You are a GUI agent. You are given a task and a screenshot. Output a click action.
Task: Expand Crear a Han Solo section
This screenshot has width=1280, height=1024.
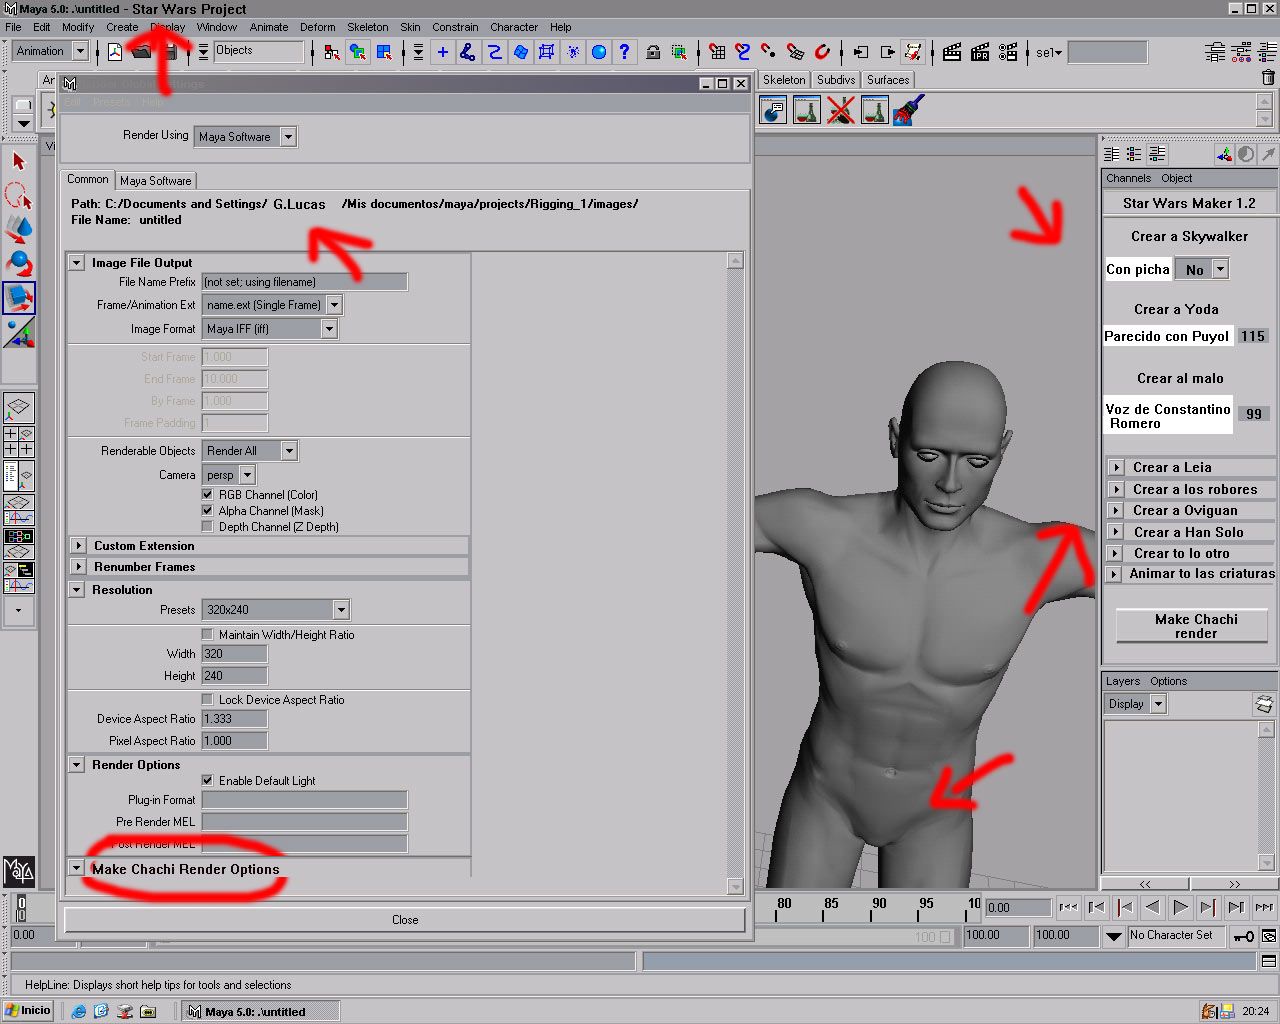pyautogui.click(x=1115, y=532)
